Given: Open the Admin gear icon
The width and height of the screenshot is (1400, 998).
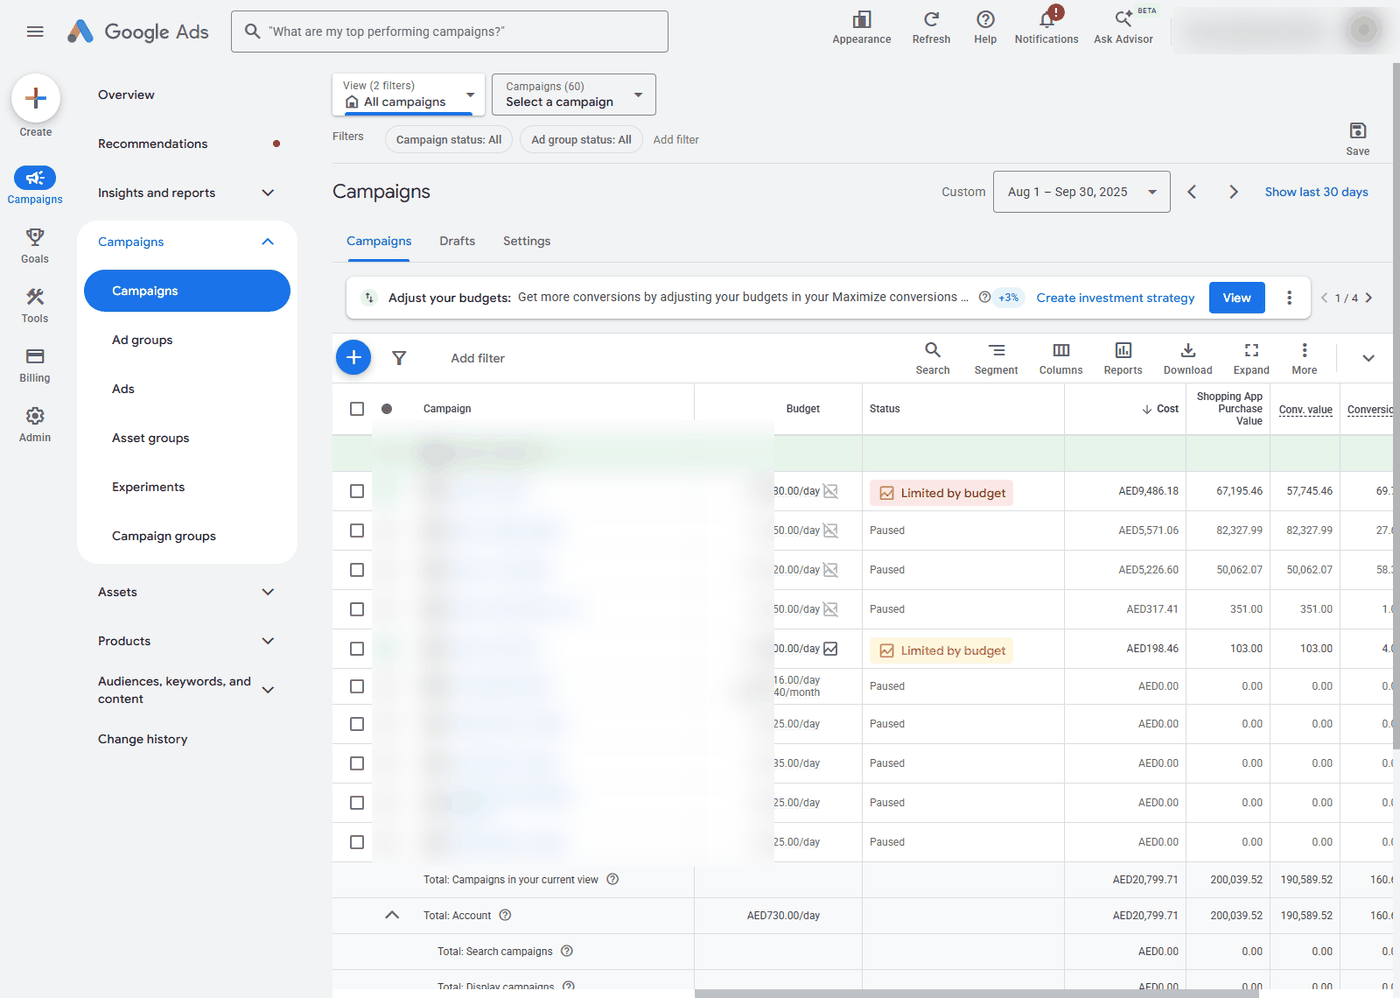Looking at the screenshot, I should (x=35, y=416).
